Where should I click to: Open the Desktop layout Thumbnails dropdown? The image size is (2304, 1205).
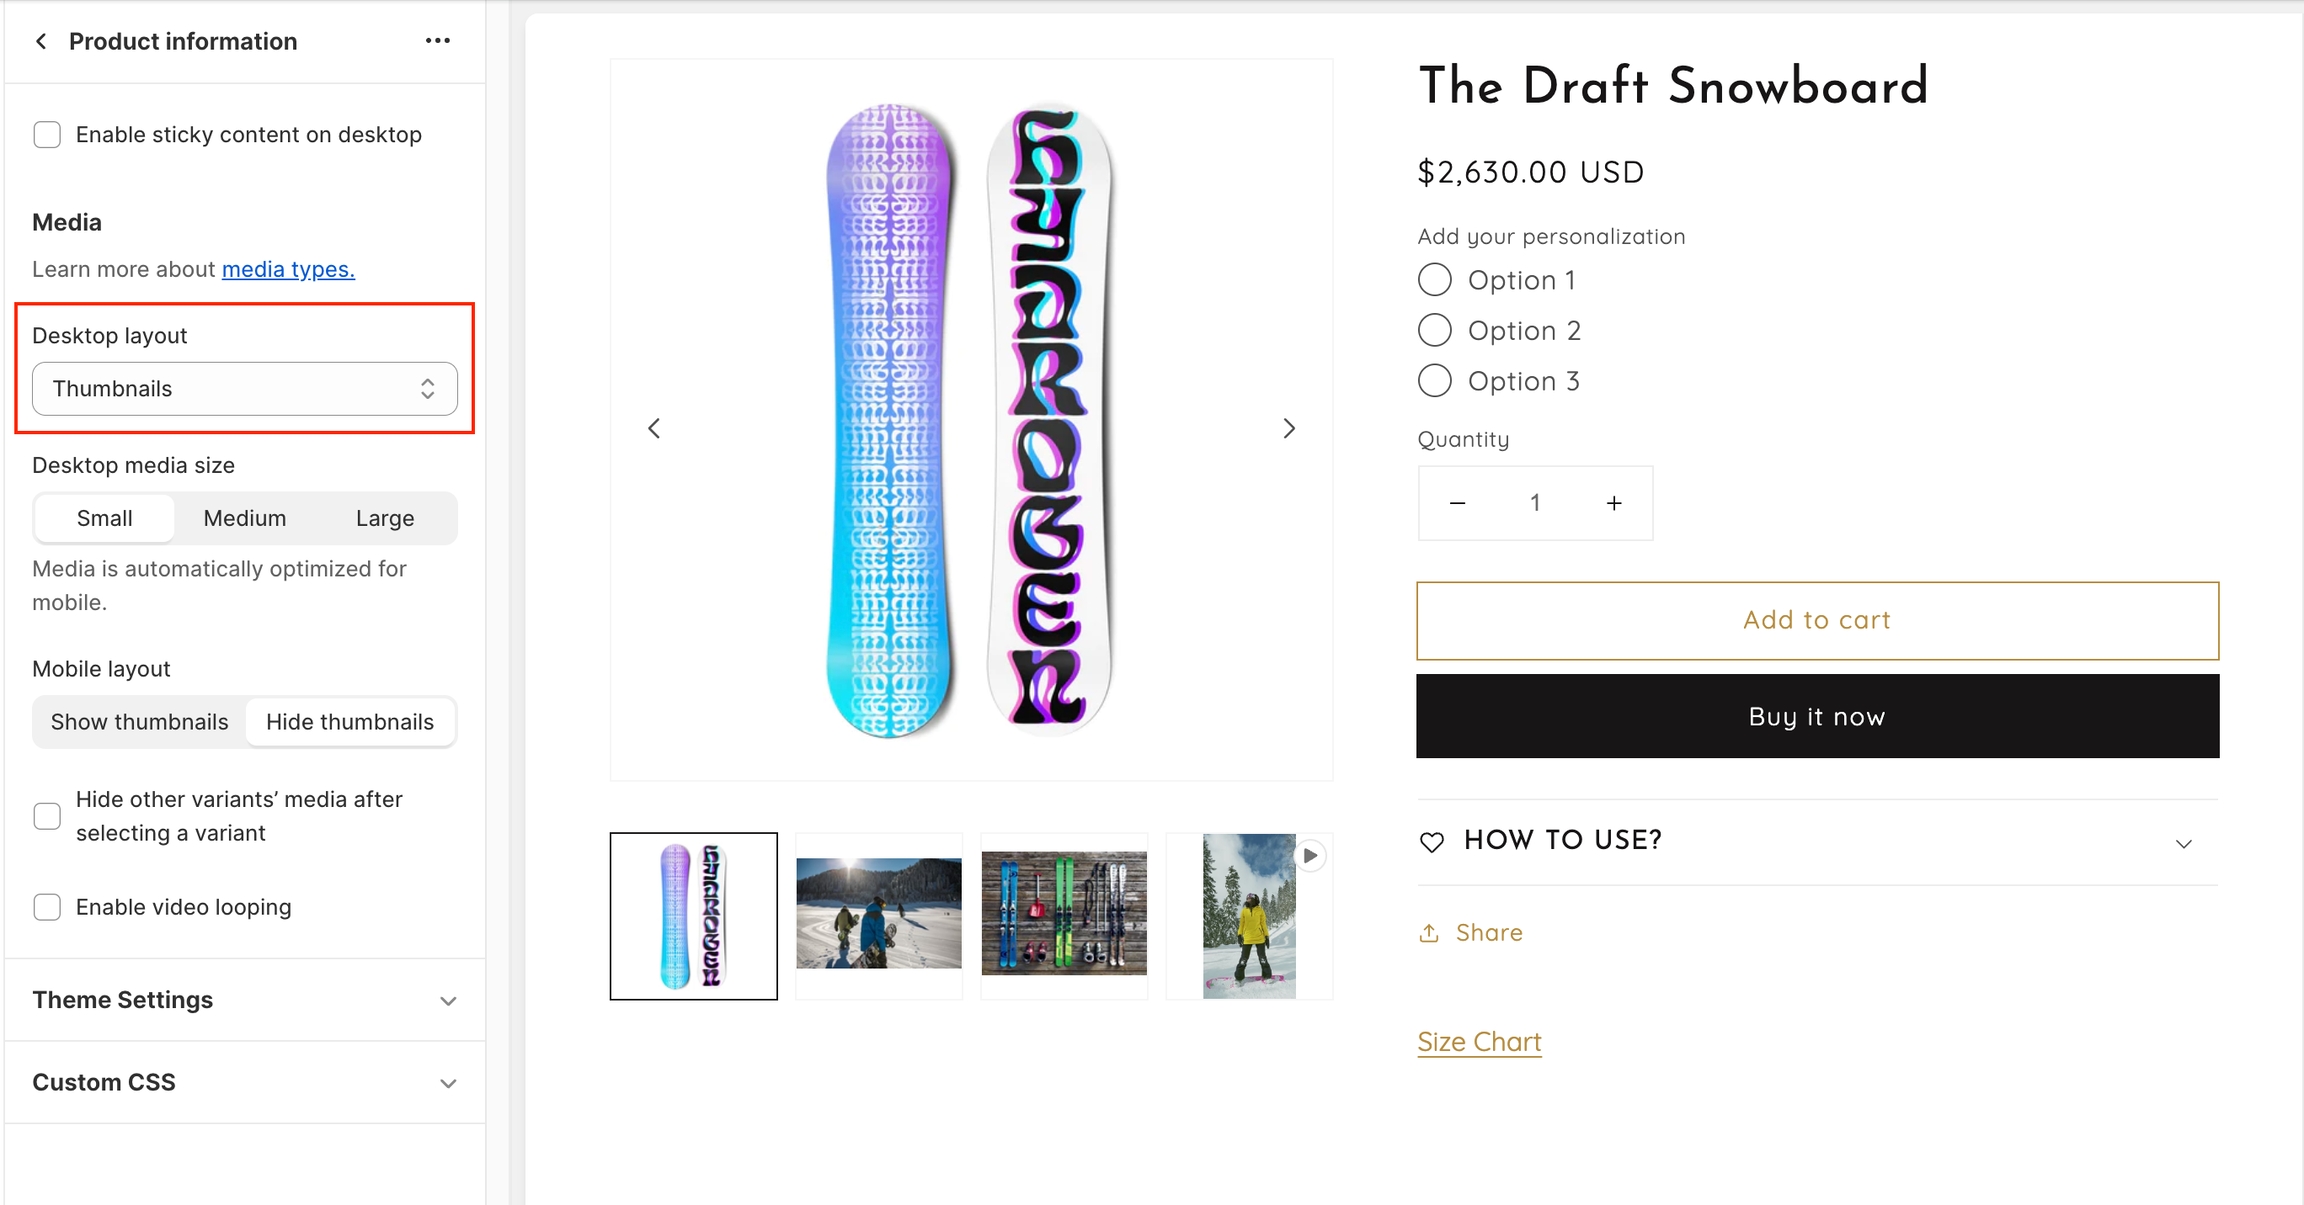(x=244, y=389)
